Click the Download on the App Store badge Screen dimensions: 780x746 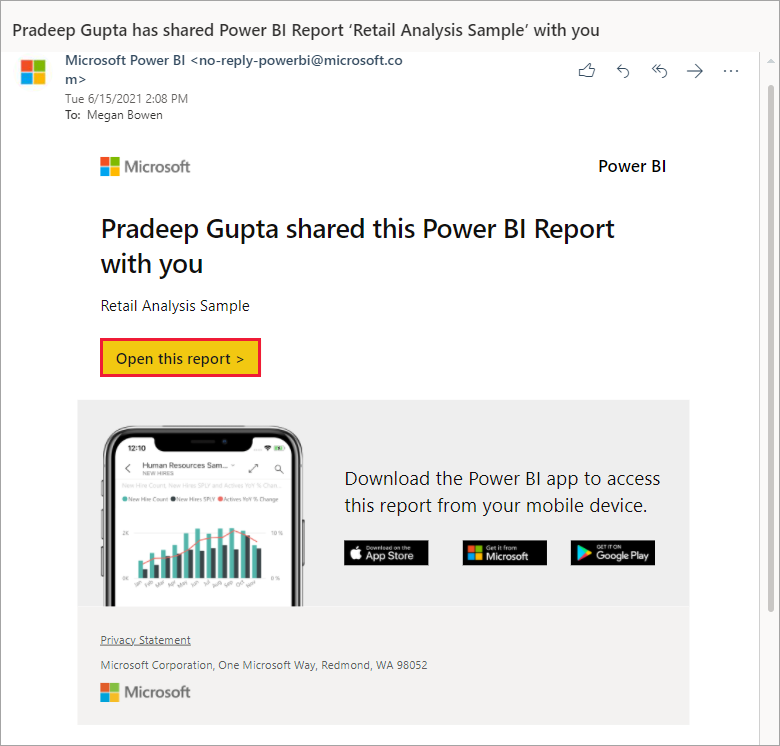[386, 553]
